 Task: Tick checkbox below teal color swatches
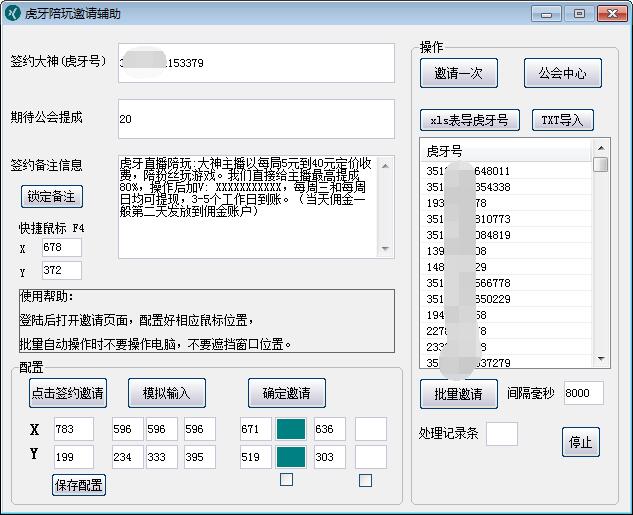coord(286,479)
